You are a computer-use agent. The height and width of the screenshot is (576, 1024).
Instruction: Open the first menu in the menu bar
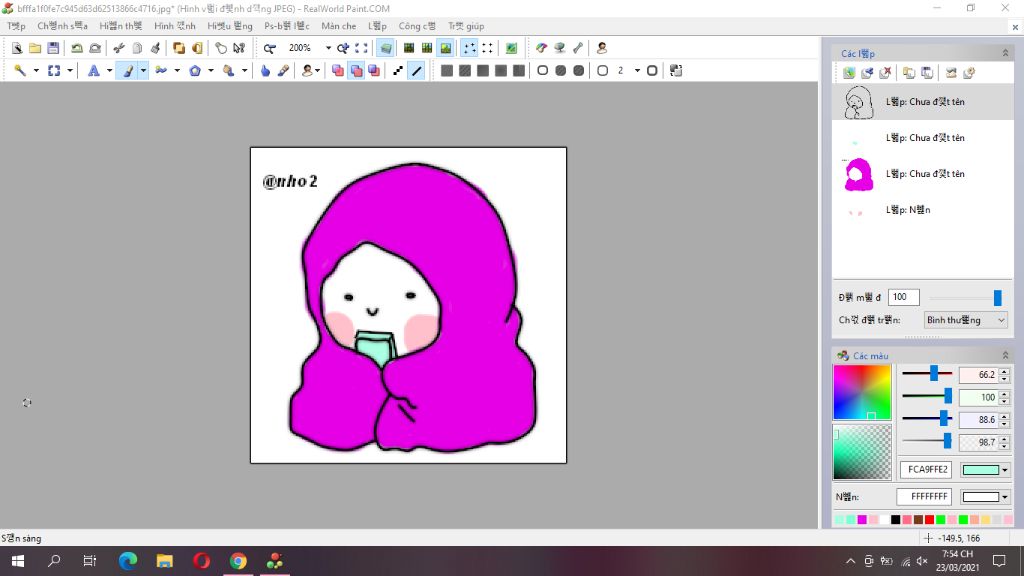(16, 26)
